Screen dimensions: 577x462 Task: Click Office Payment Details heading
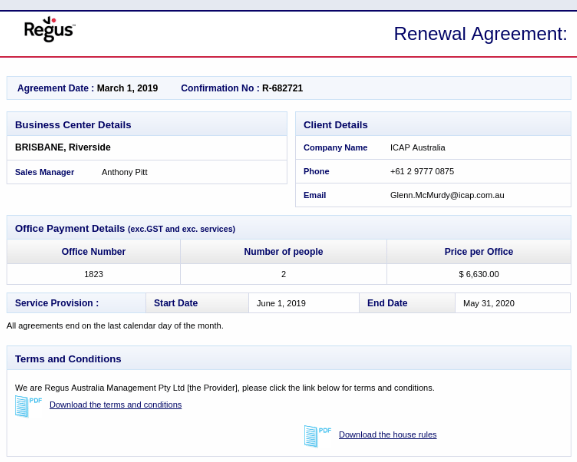pos(125,229)
